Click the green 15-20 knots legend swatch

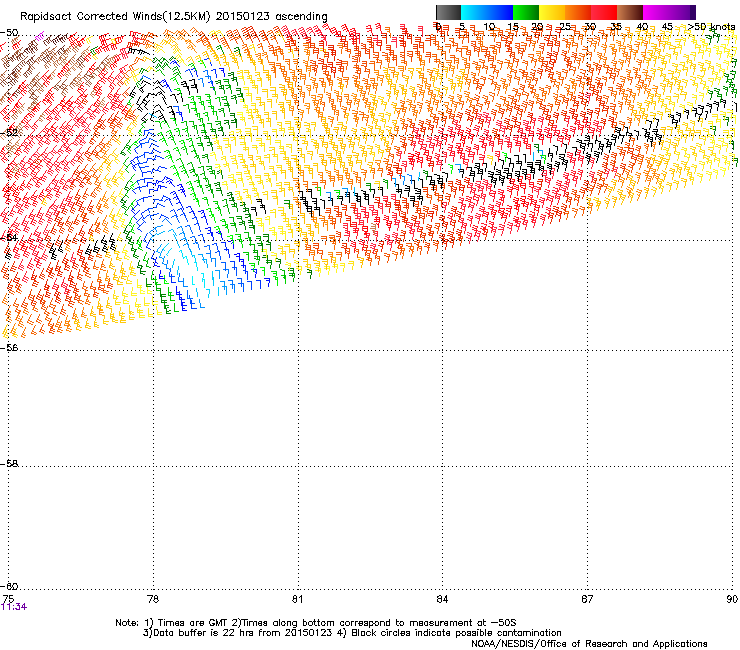(526, 12)
